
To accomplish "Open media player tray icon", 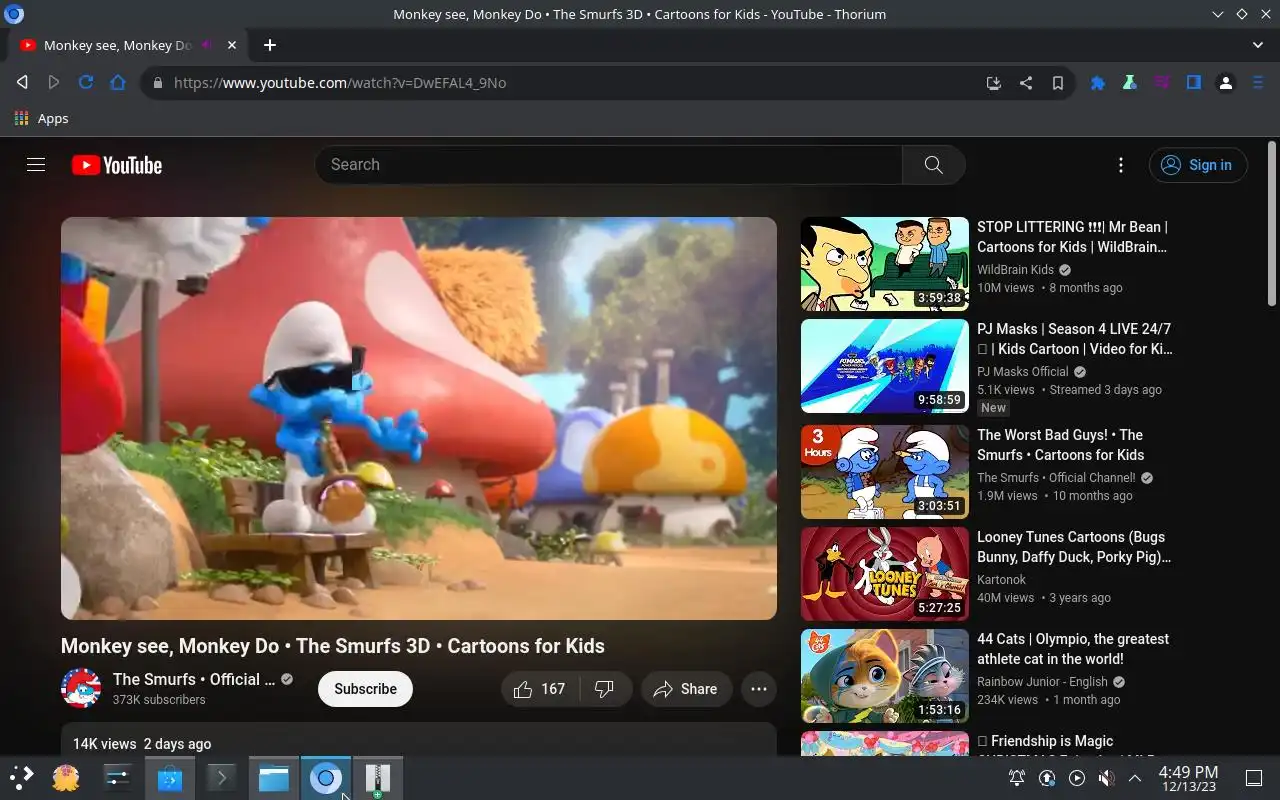I will (1077, 778).
